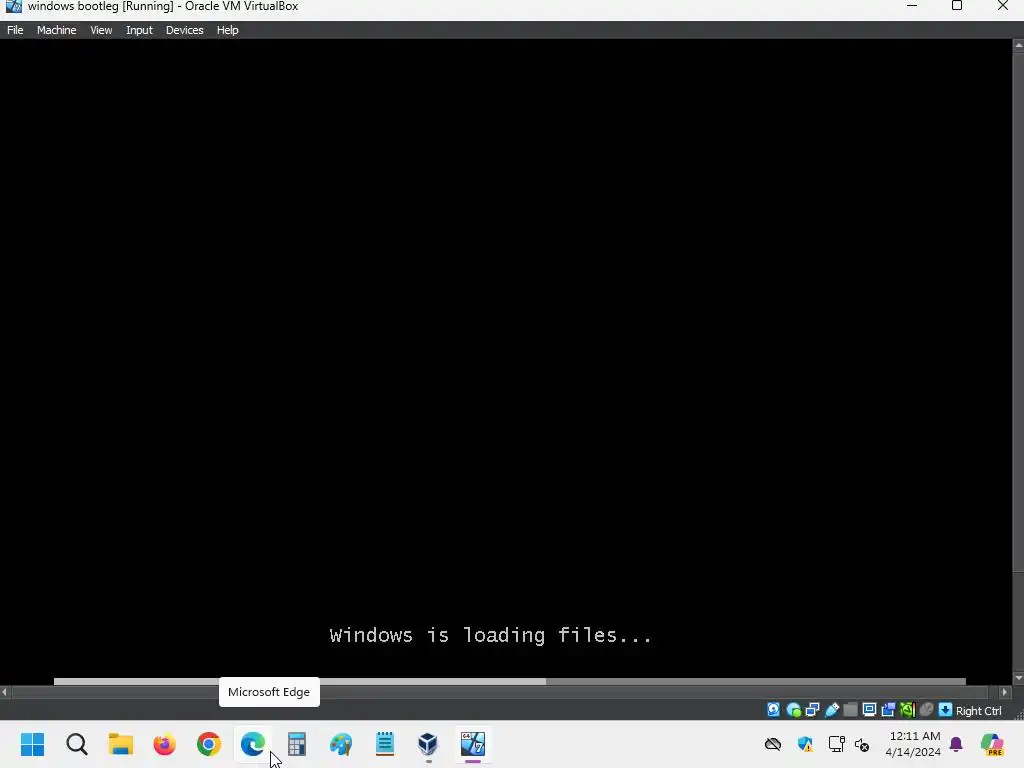The image size is (1024, 768).
Task: Click the horizontal scrollbar right arrow
Action: coord(1004,692)
